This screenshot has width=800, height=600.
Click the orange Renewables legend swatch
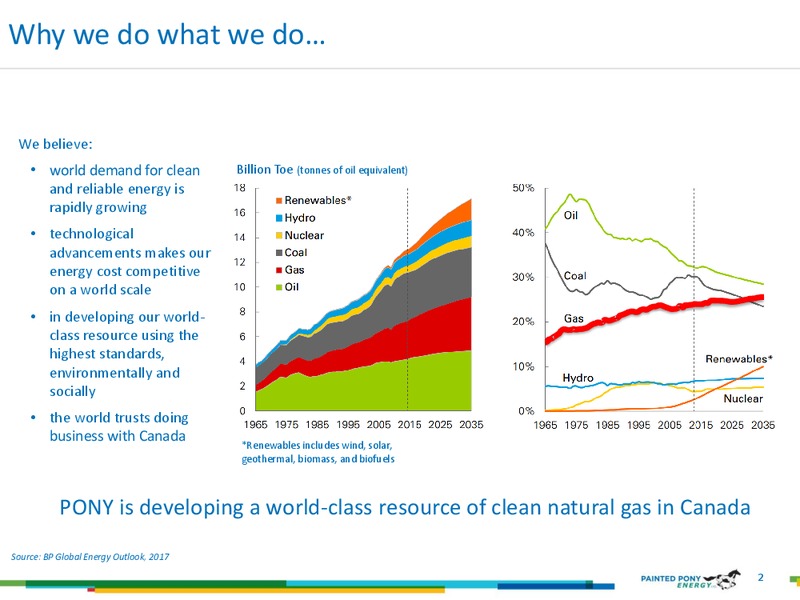click(x=279, y=201)
